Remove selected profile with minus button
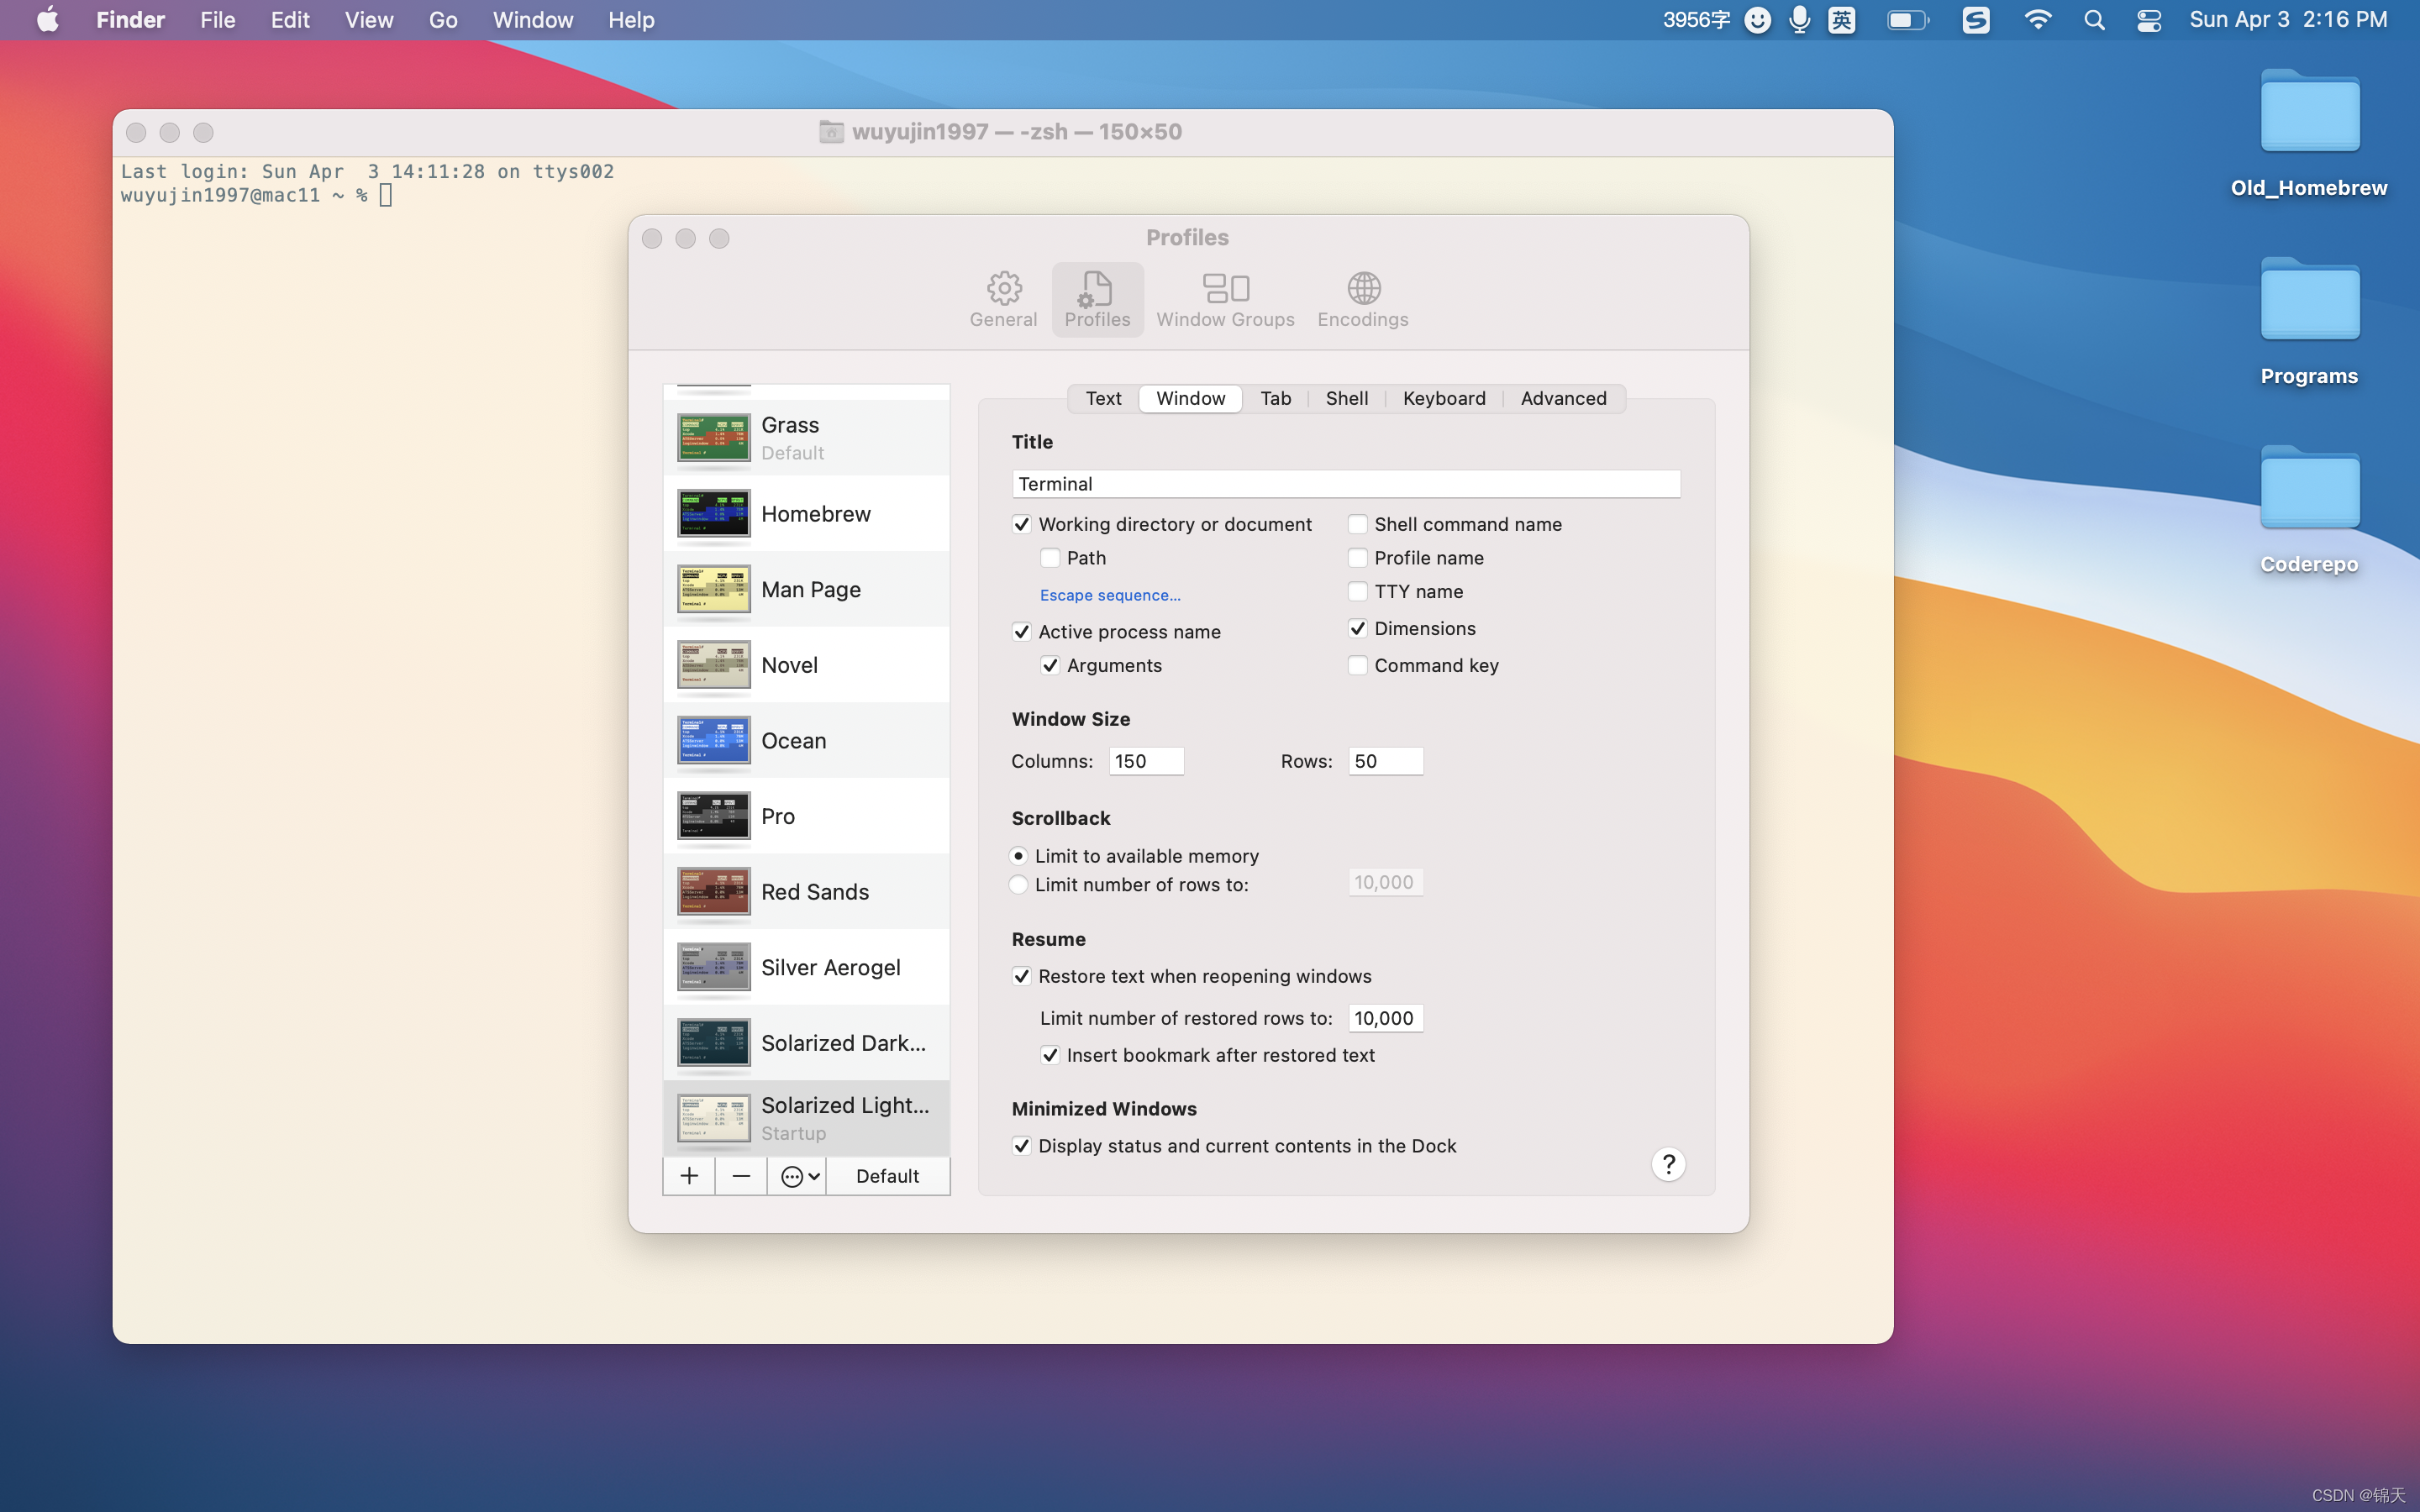 pos(741,1176)
